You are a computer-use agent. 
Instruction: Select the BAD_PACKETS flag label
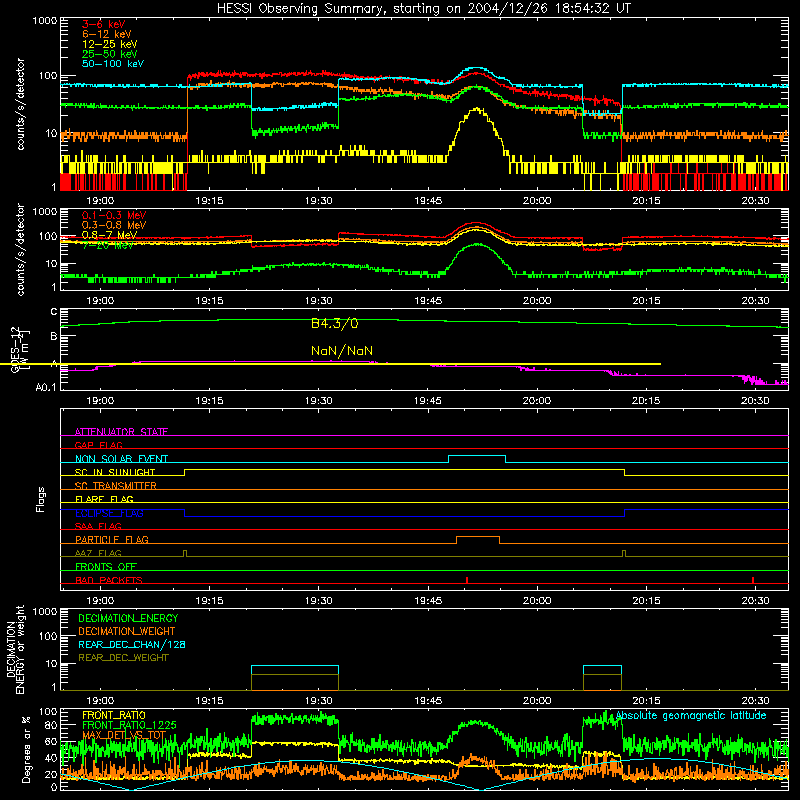click(109, 580)
